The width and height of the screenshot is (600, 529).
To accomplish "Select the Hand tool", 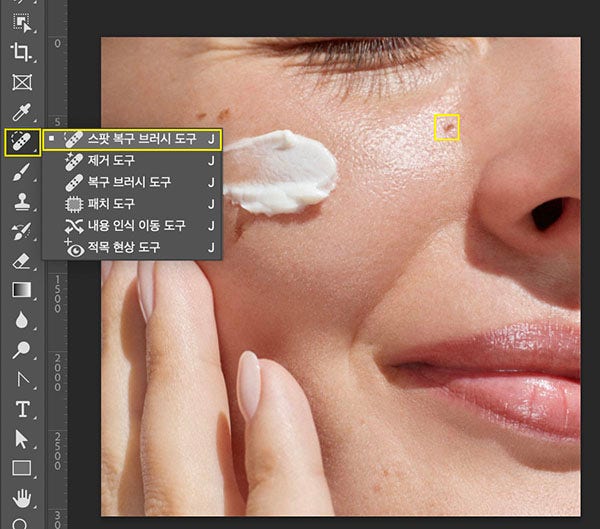I will click(22, 498).
